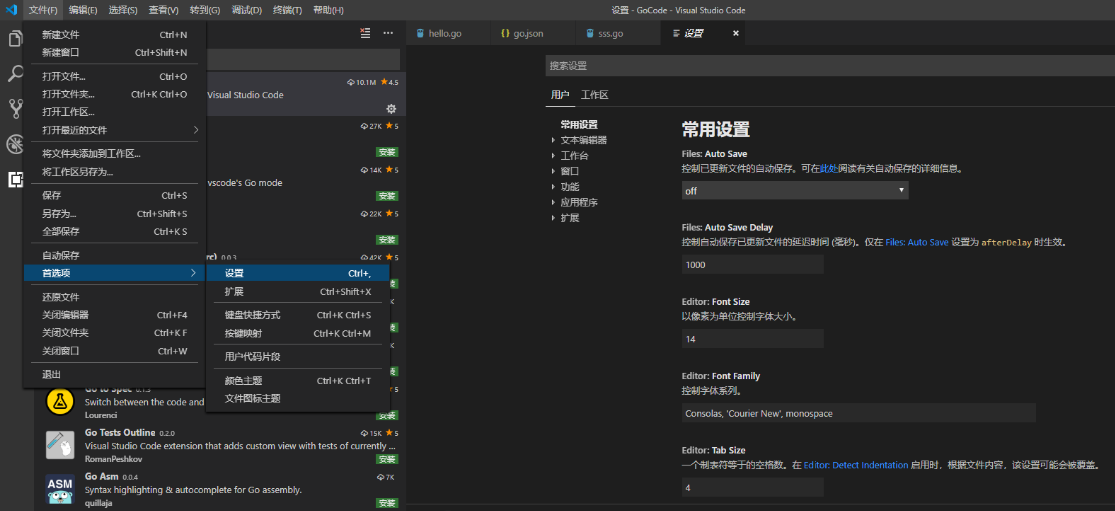
Task: Open the 终端(T) menu
Action: point(288,10)
